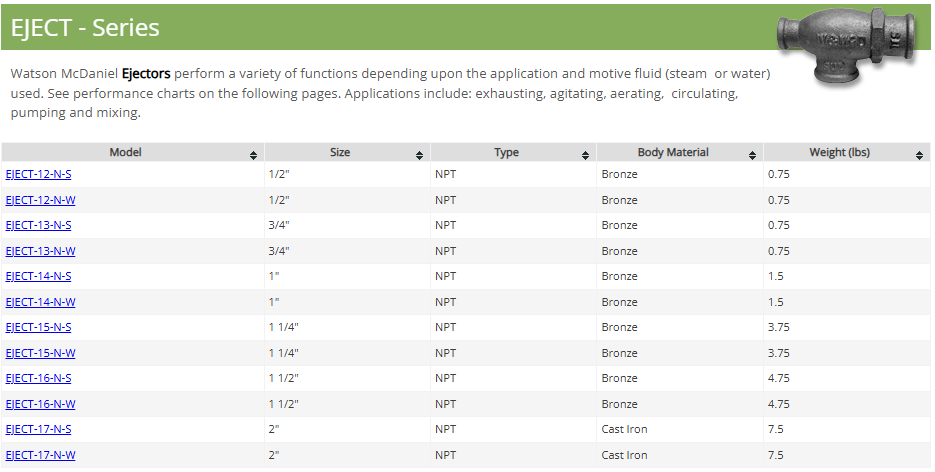Sort table by Type column arrows
Viewport: 935px width, 472px height.
[x=585, y=155]
